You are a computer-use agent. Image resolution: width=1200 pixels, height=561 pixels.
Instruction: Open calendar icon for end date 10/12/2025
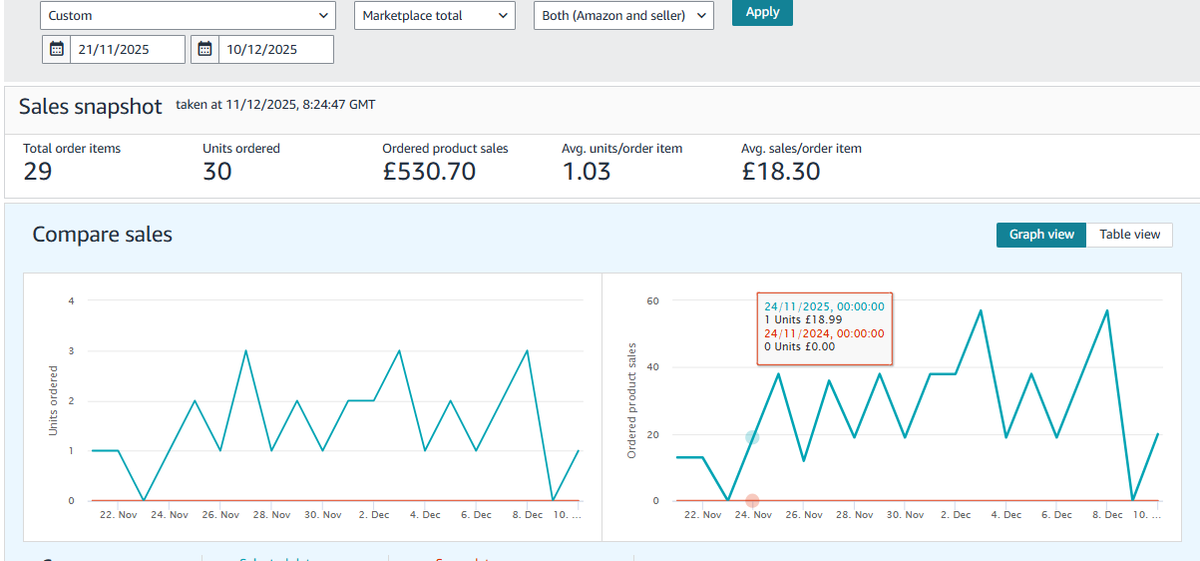tap(205, 49)
